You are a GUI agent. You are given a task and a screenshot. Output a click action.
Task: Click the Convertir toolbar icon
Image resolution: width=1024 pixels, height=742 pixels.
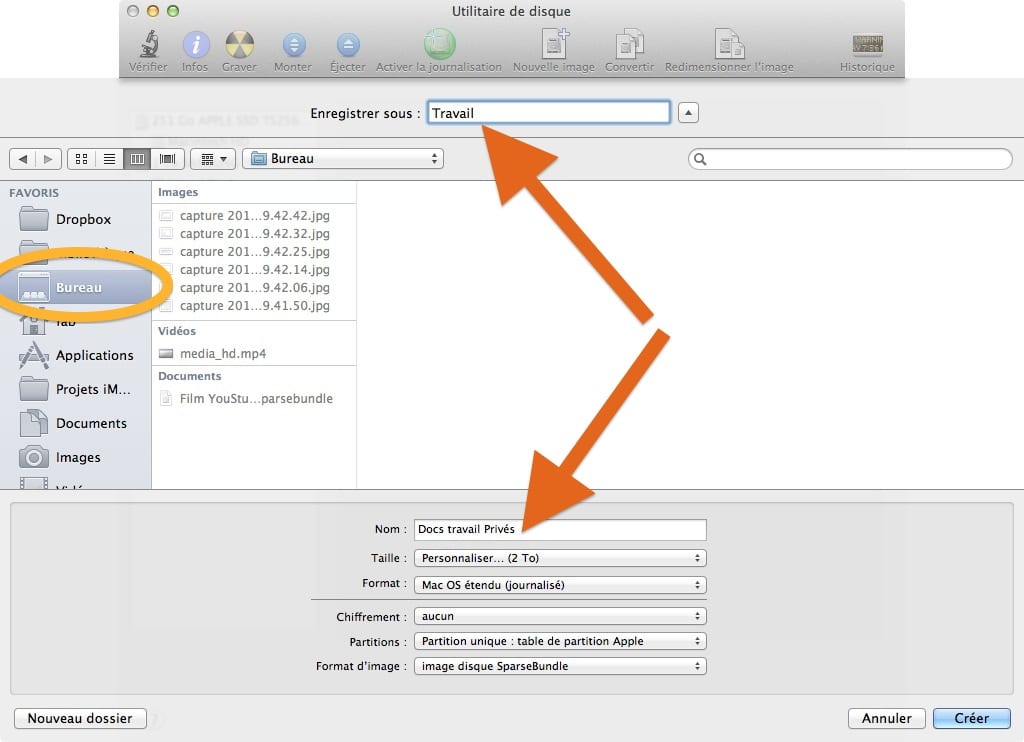(630, 44)
